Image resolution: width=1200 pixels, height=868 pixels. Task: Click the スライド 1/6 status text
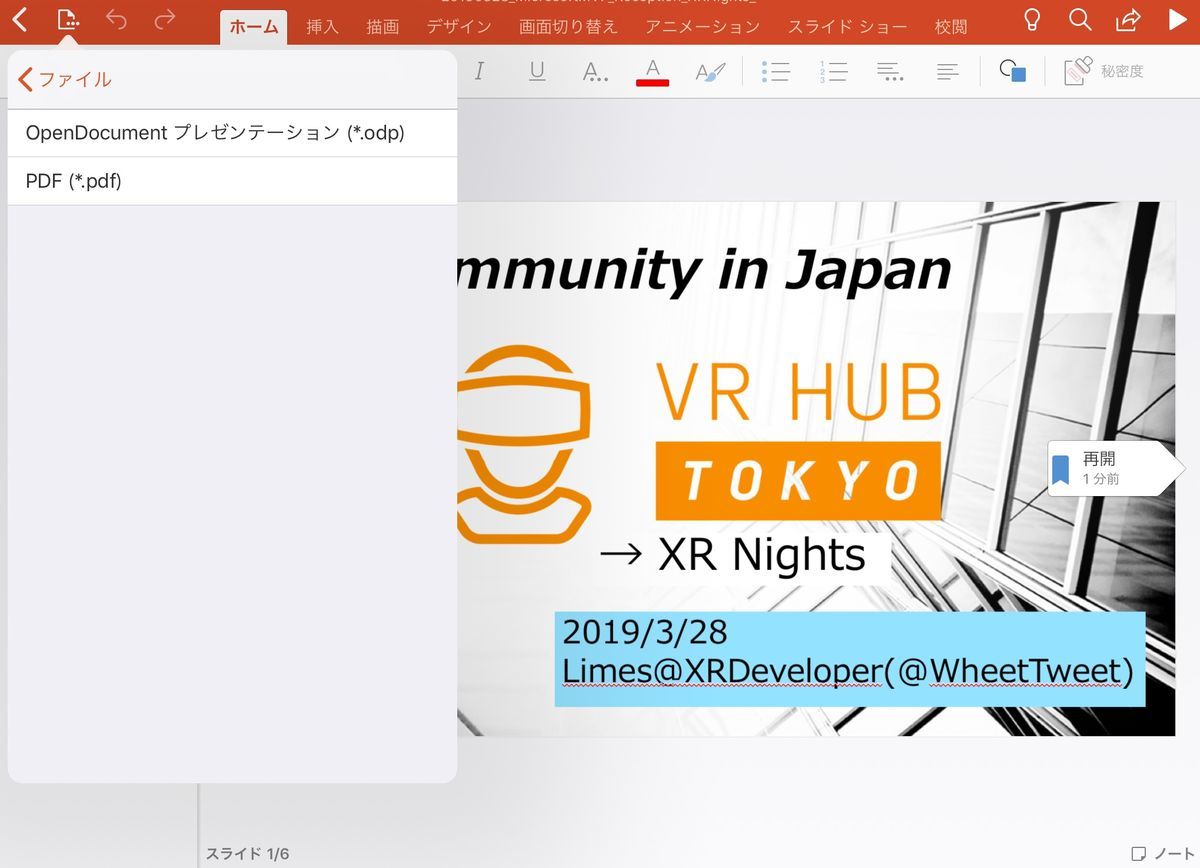(247, 853)
